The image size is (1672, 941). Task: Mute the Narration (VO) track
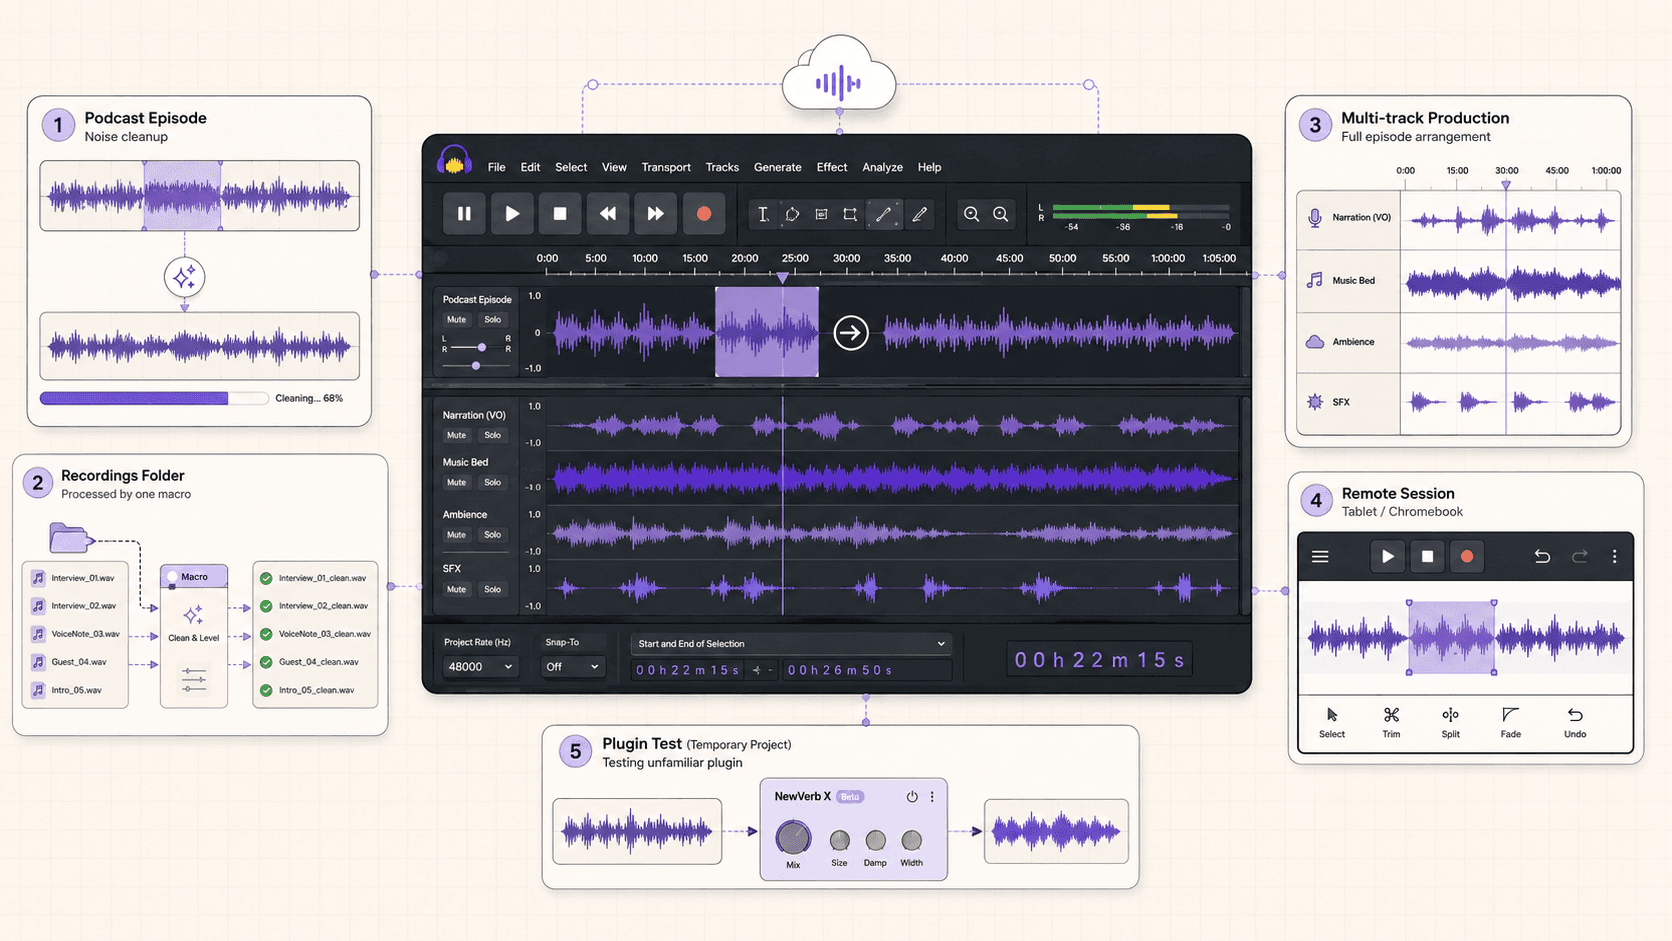456,435
